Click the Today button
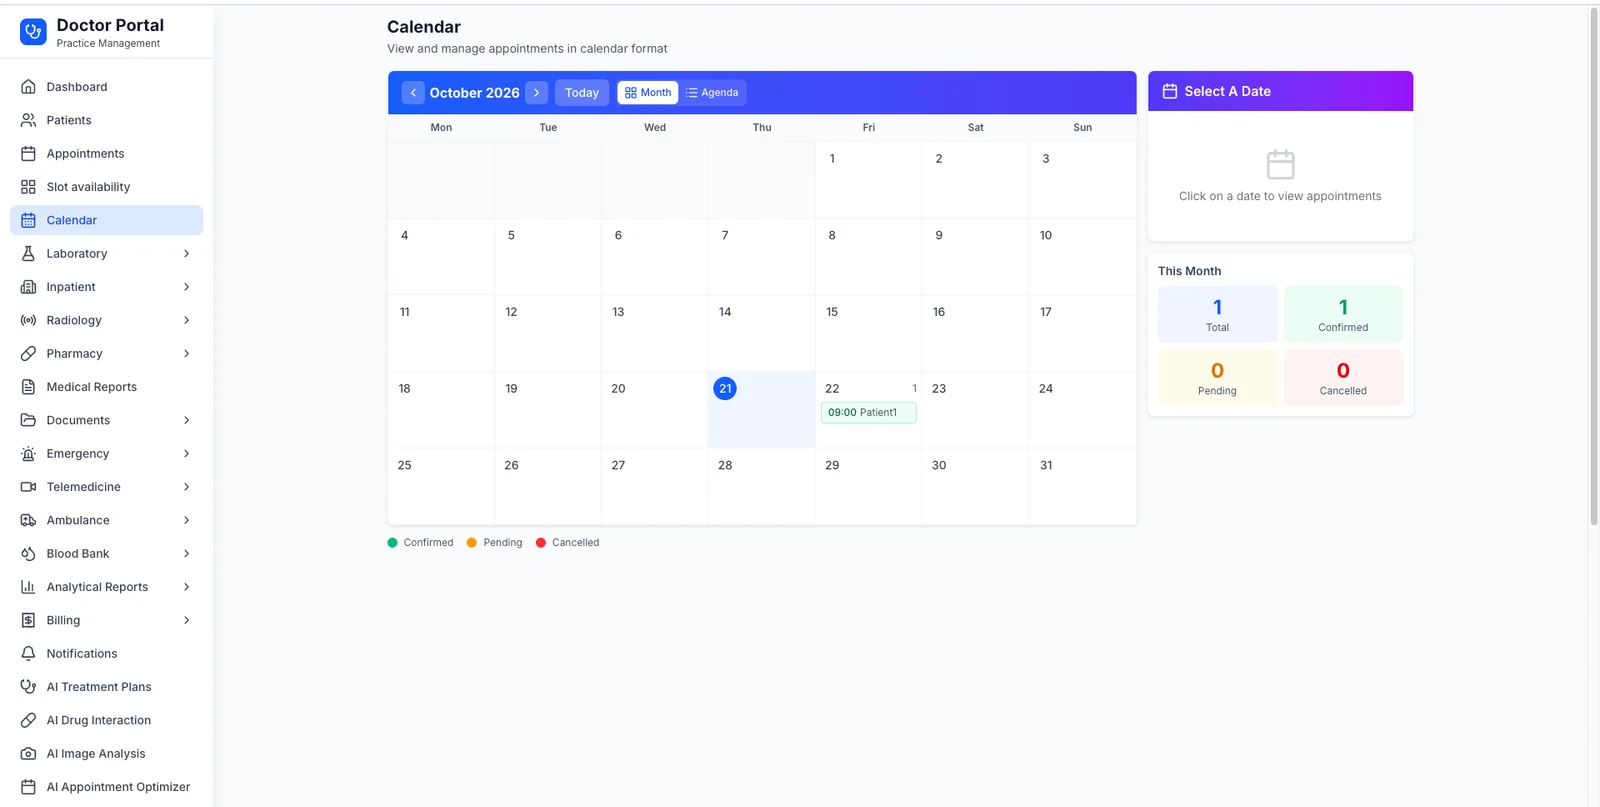1600x807 pixels. click(582, 93)
